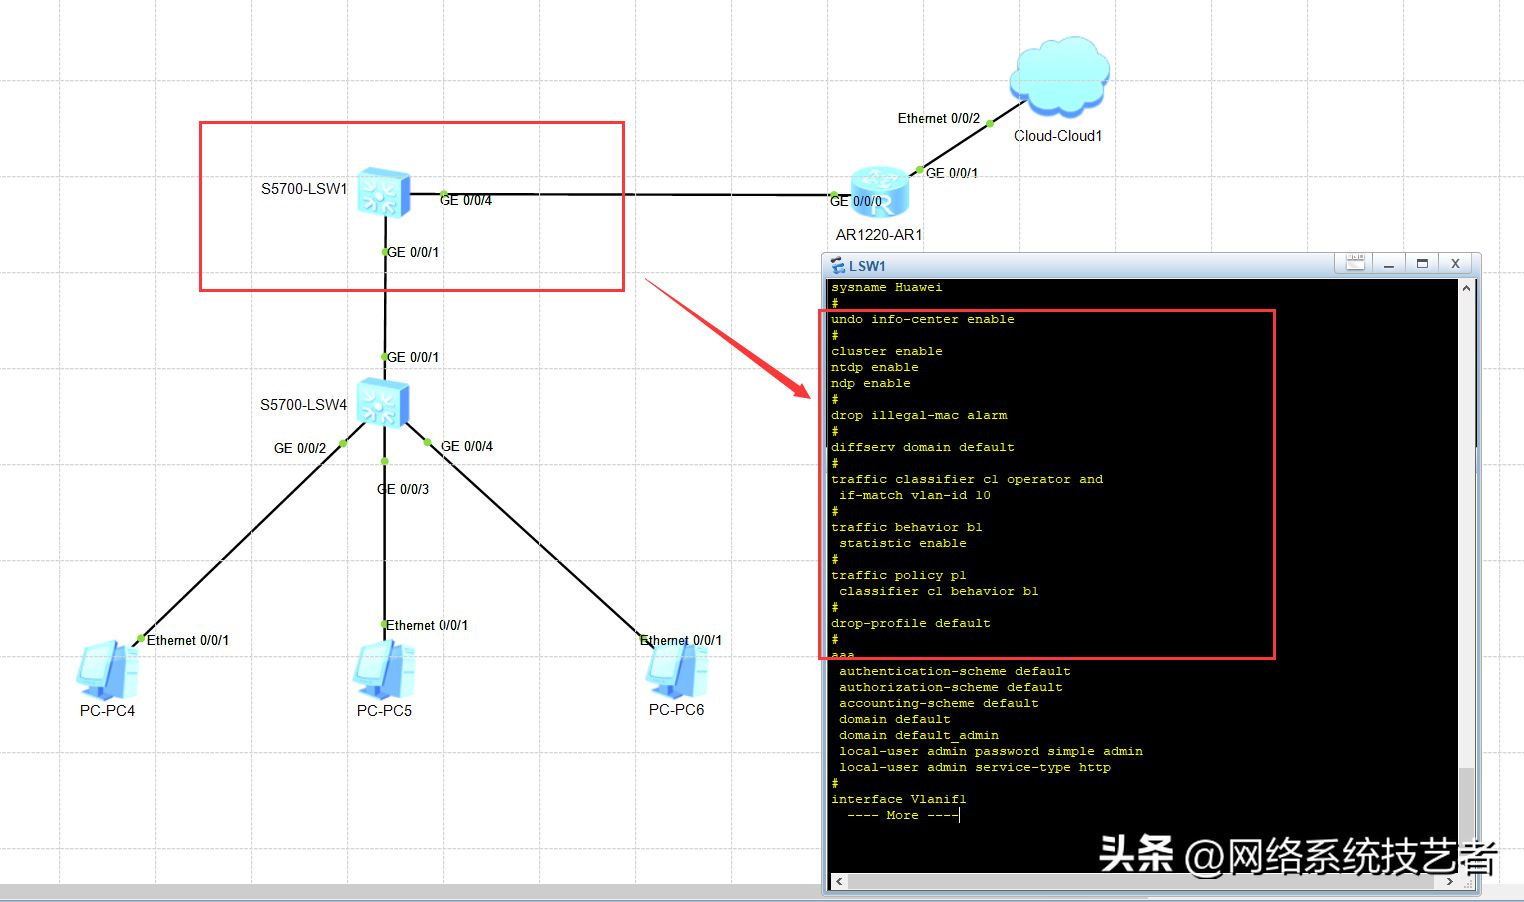Click the LSW1 window title text

pos(867,266)
